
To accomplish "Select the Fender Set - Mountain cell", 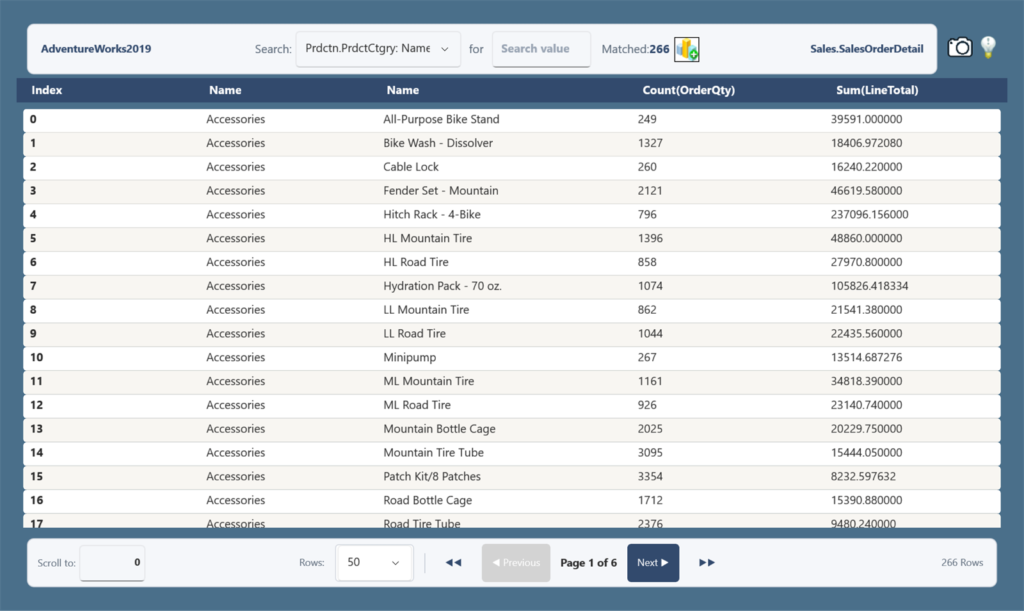I will (x=441, y=191).
